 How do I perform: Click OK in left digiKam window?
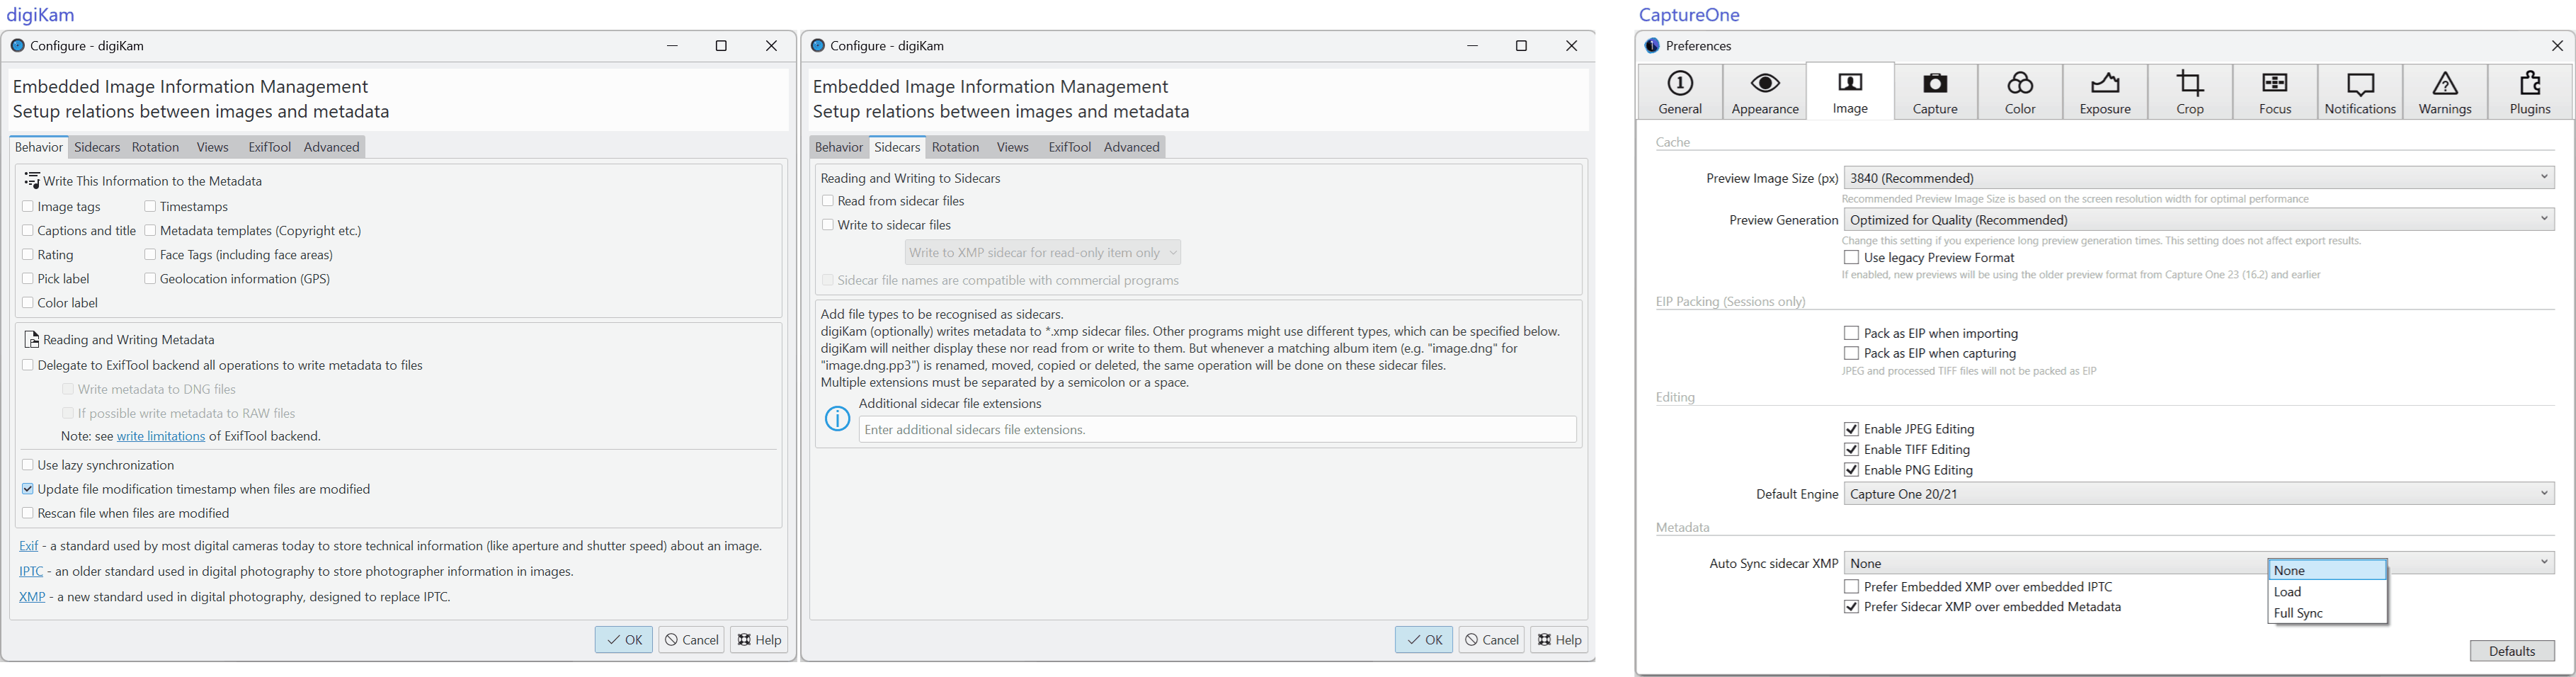click(624, 640)
